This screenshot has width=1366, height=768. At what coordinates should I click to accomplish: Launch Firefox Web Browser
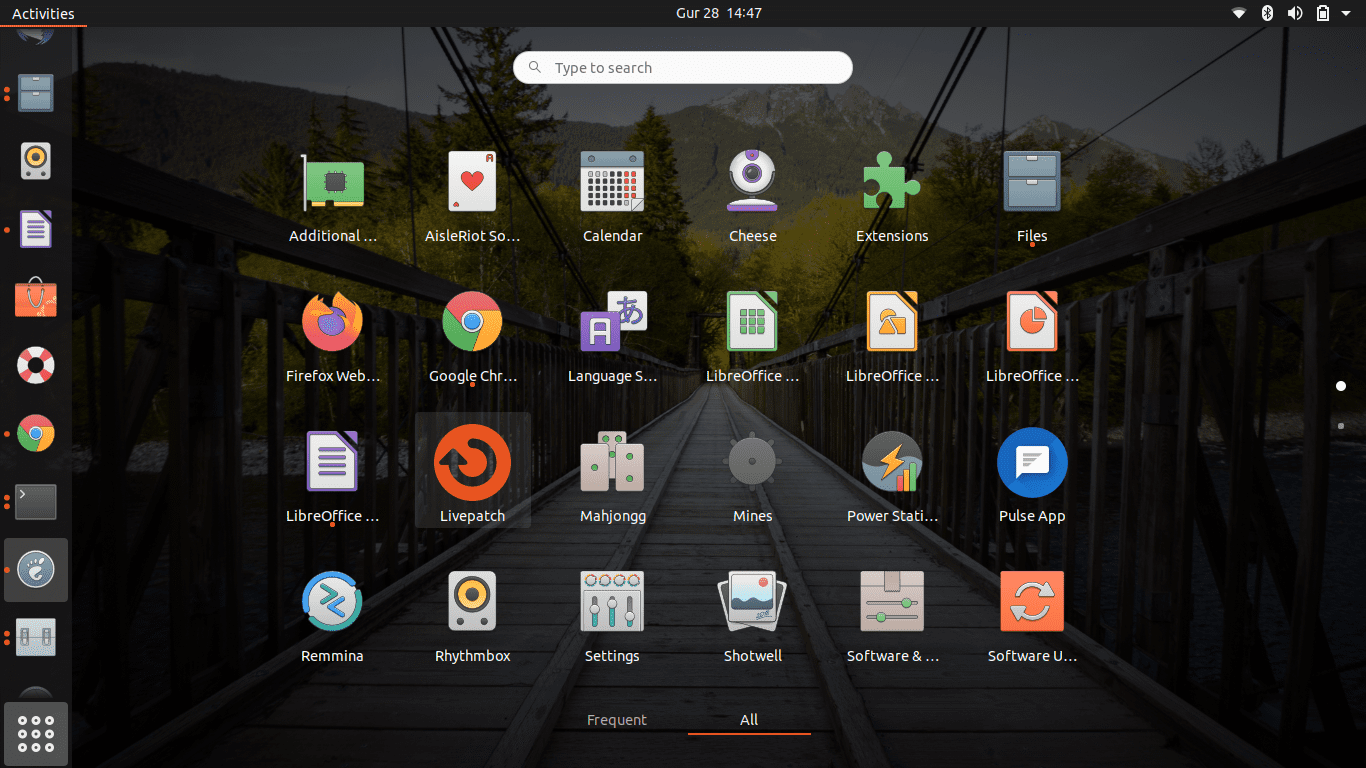(332, 337)
